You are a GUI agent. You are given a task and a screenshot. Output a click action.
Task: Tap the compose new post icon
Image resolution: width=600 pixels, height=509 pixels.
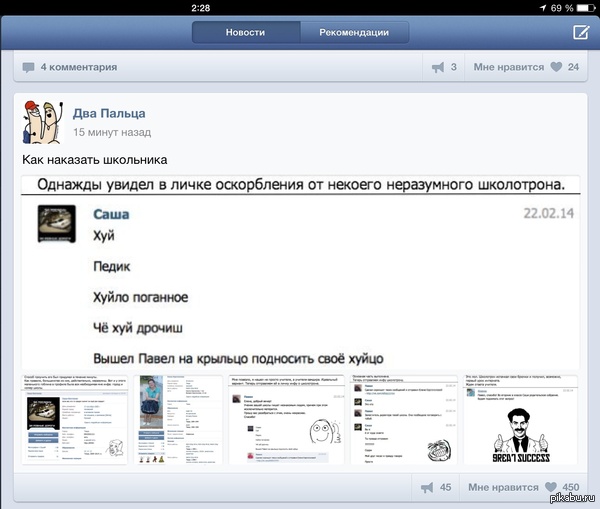click(581, 33)
